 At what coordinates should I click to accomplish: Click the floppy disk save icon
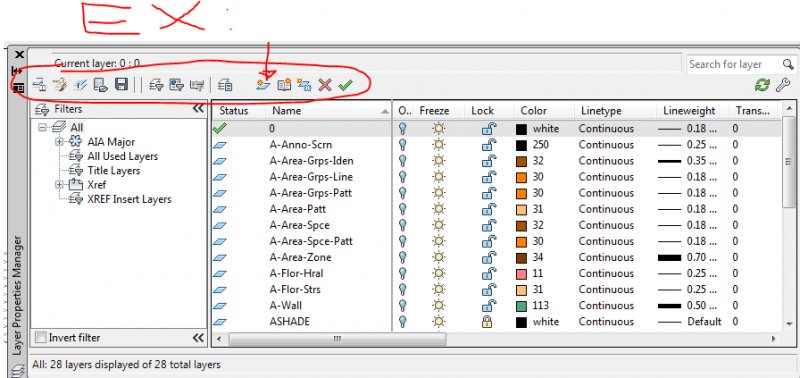121,84
